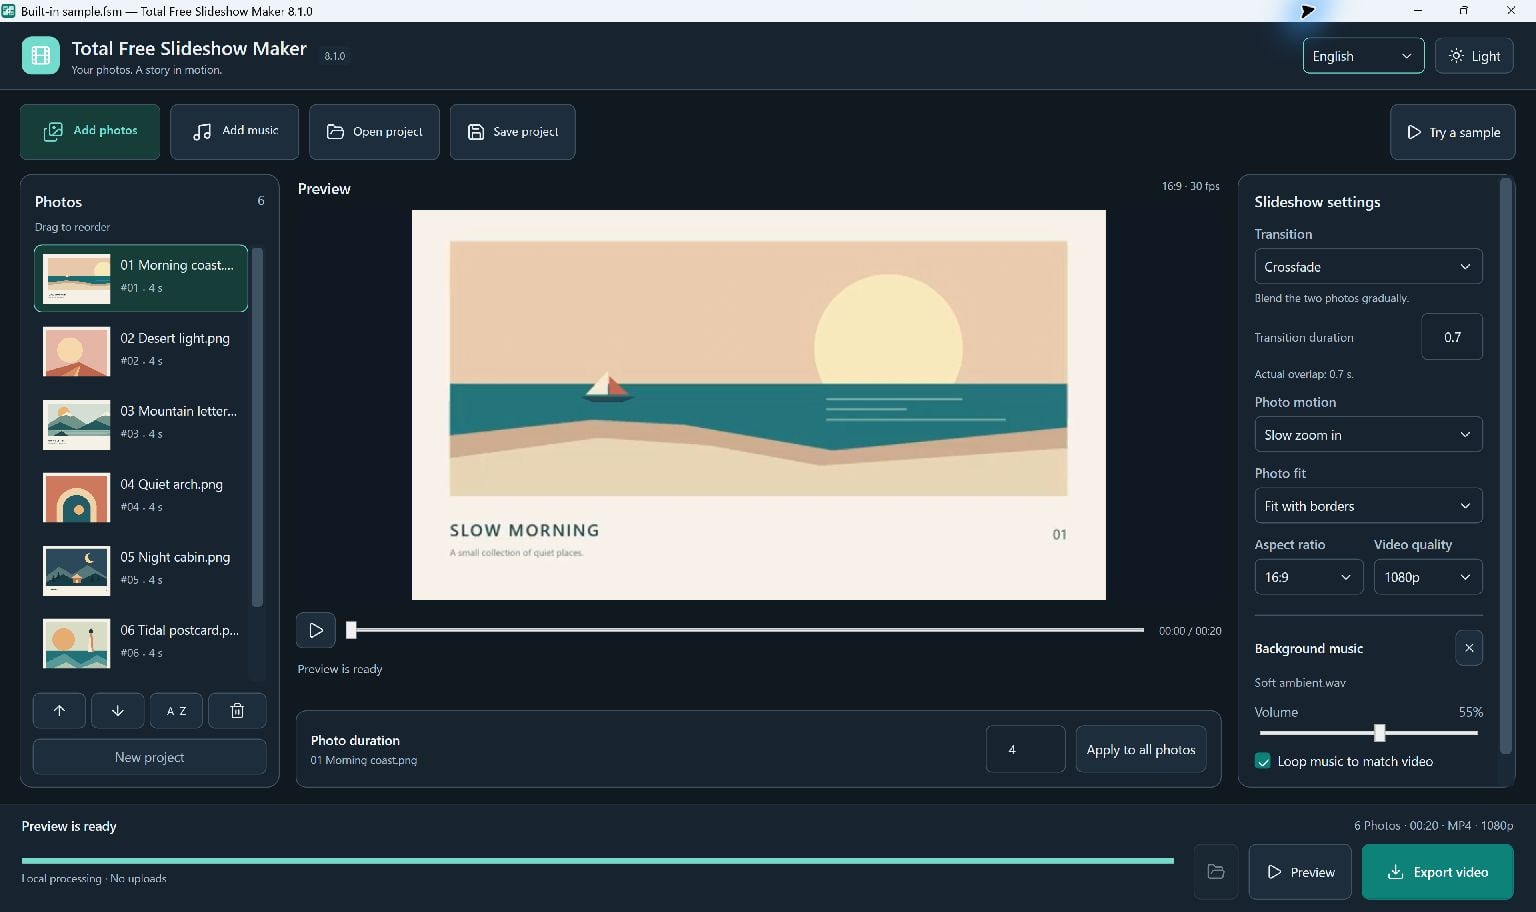Click the Total Free Slideshow Maker logo icon
This screenshot has width=1536, height=912.
click(41, 55)
